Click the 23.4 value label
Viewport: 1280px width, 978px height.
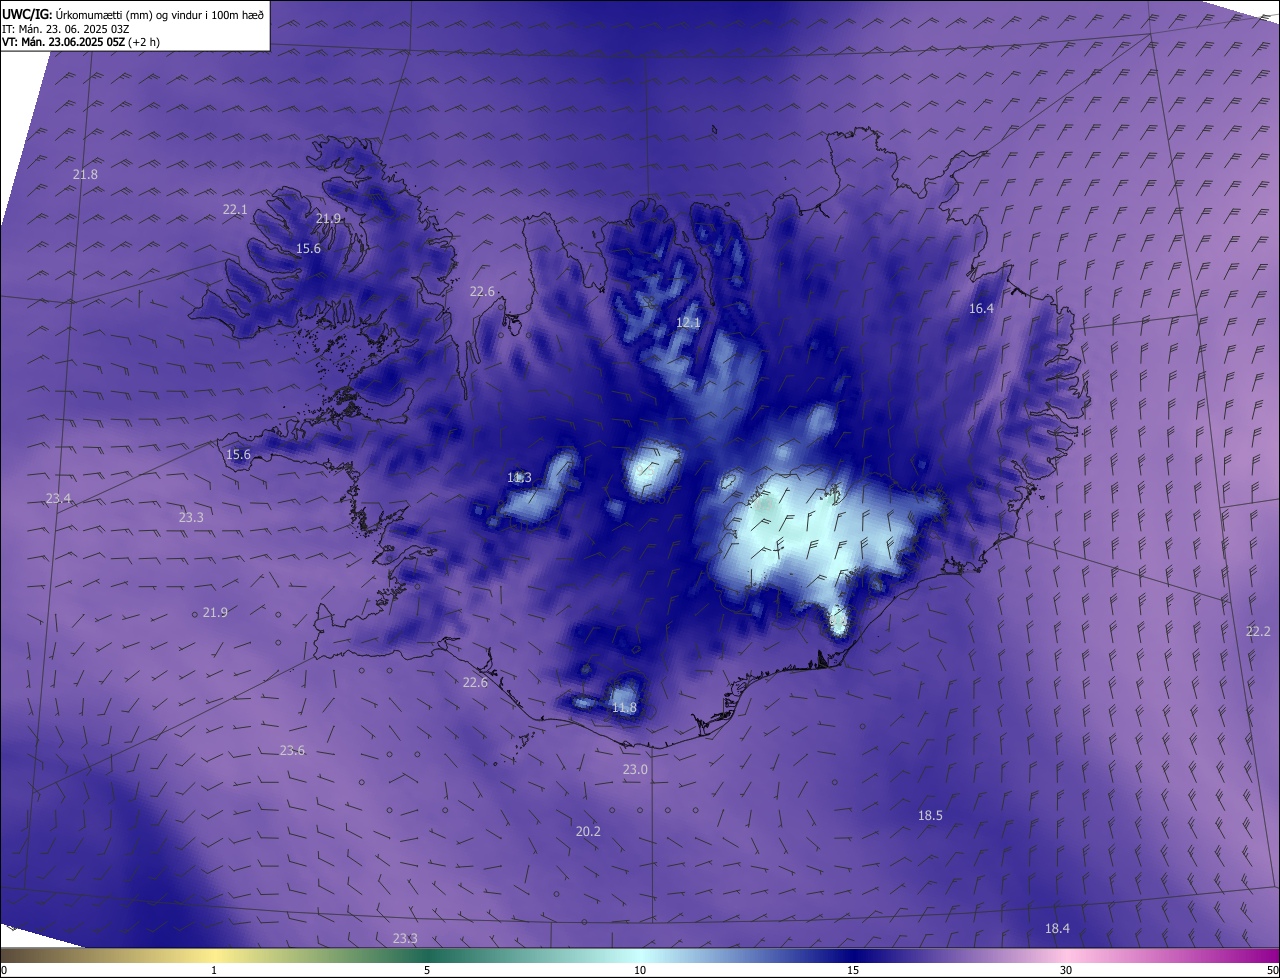pyautogui.click(x=59, y=499)
